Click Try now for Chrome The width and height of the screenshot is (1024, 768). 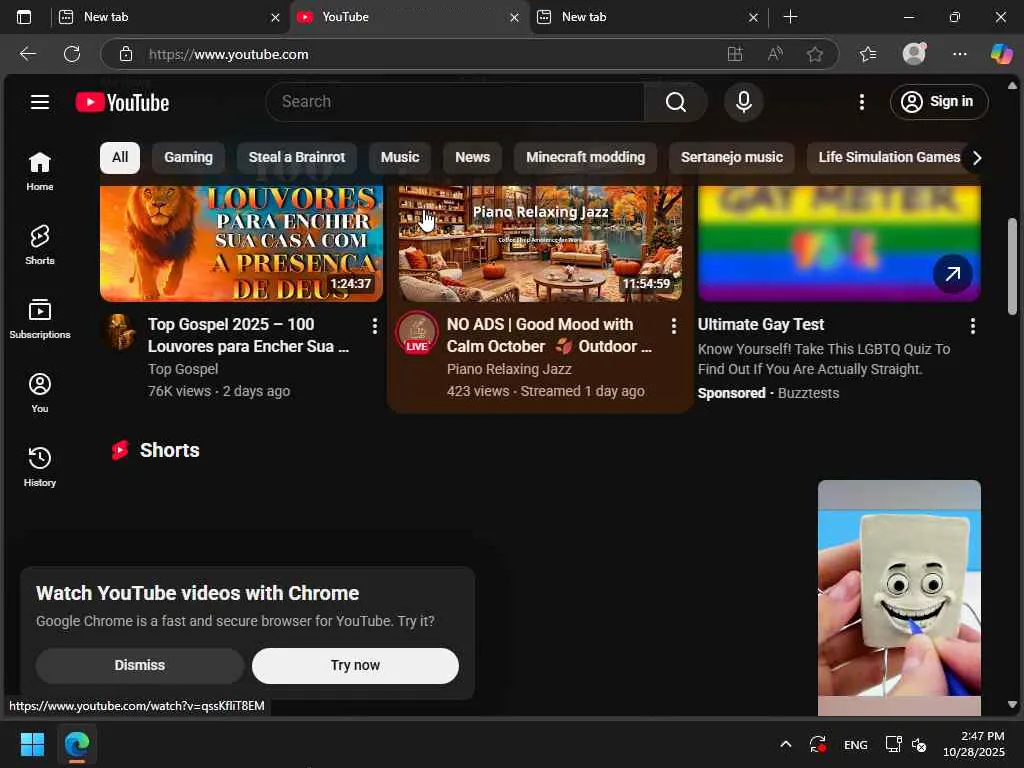[355, 665]
